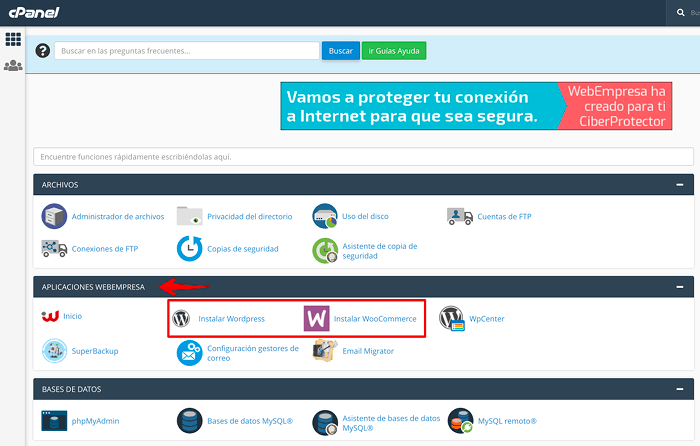Open the Administrador de archivos link
Image resolution: width=700 pixels, height=446 pixels.
click(118, 217)
